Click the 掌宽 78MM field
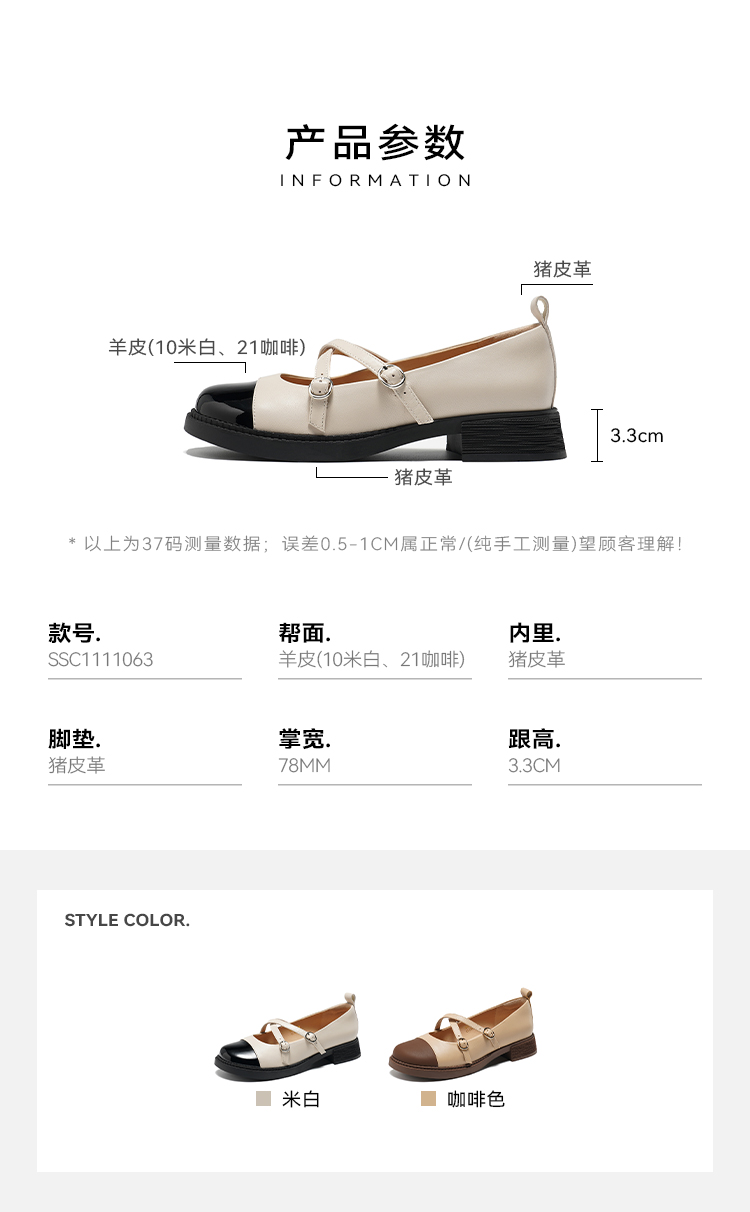The image size is (750, 1212). coord(375,756)
